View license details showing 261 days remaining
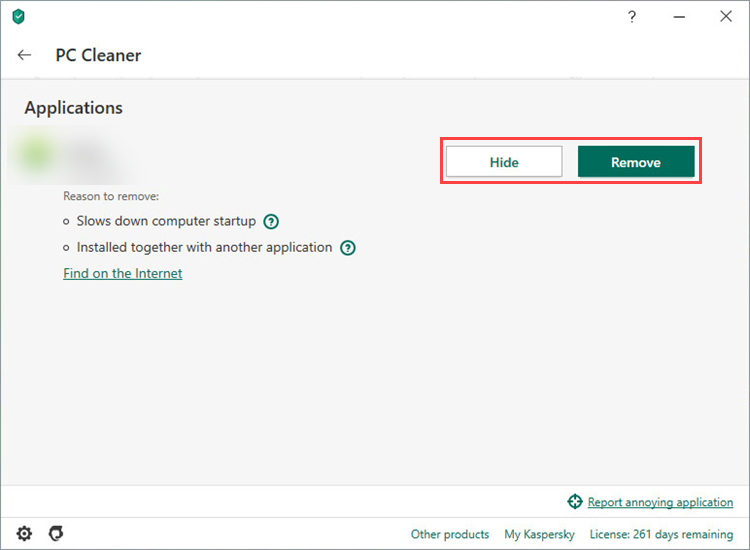The height and width of the screenshot is (550, 750). pyautogui.click(x=661, y=534)
